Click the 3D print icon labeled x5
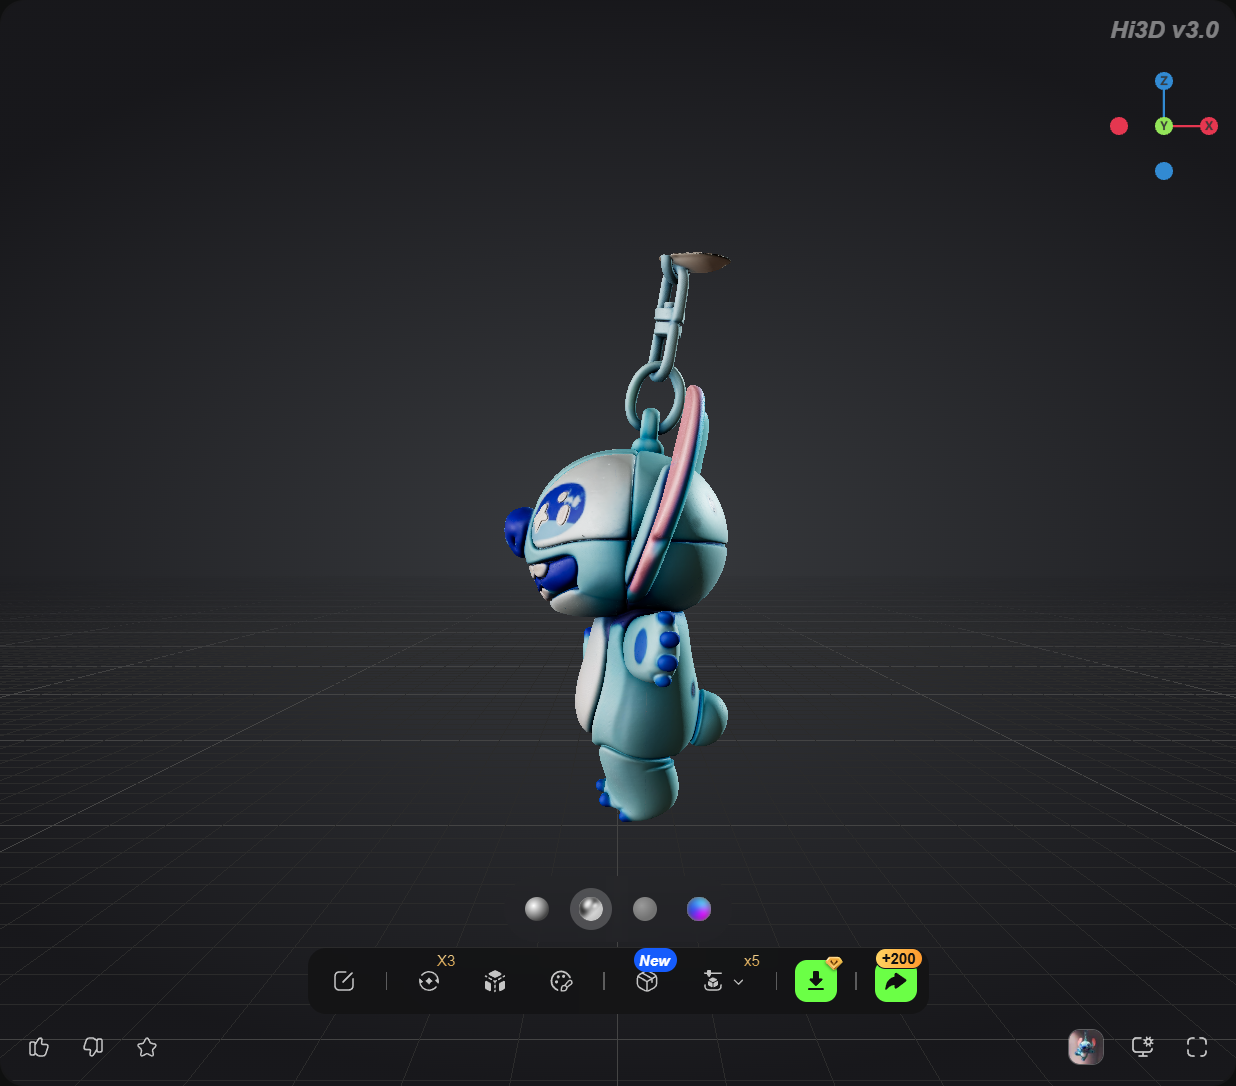This screenshot has width=1236, height=1086. [713, 981]
